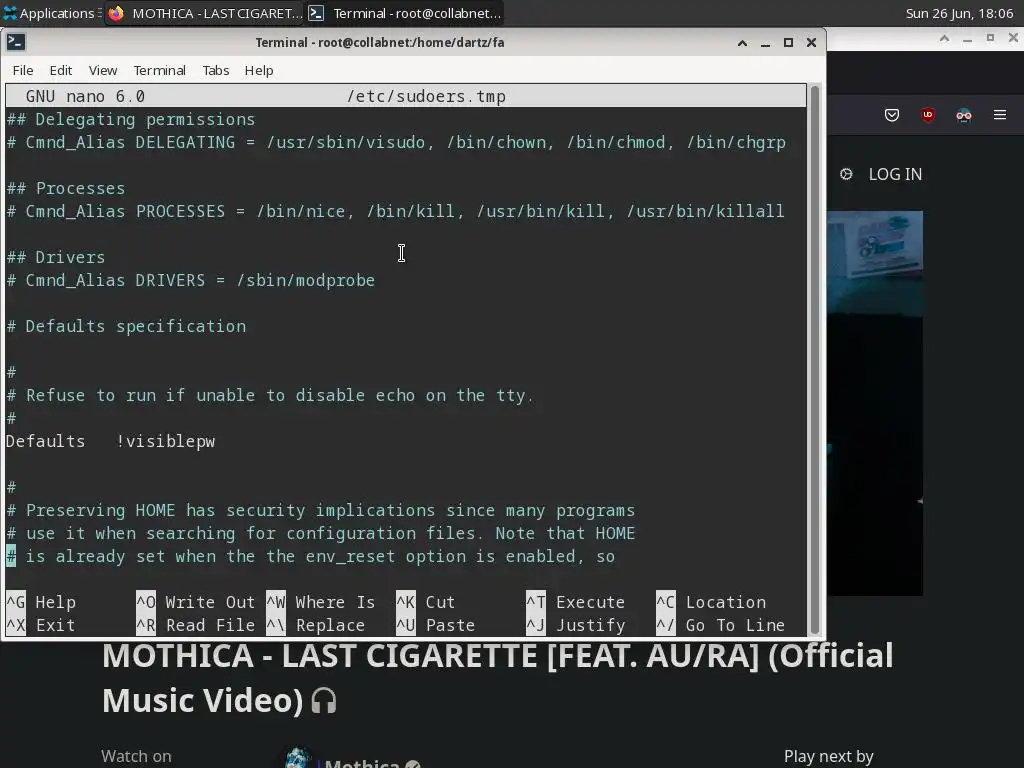Click the ^T Execute shortcut in nano
The width and height of the screenshot is (1024, 768).
[x=575, y=602]
